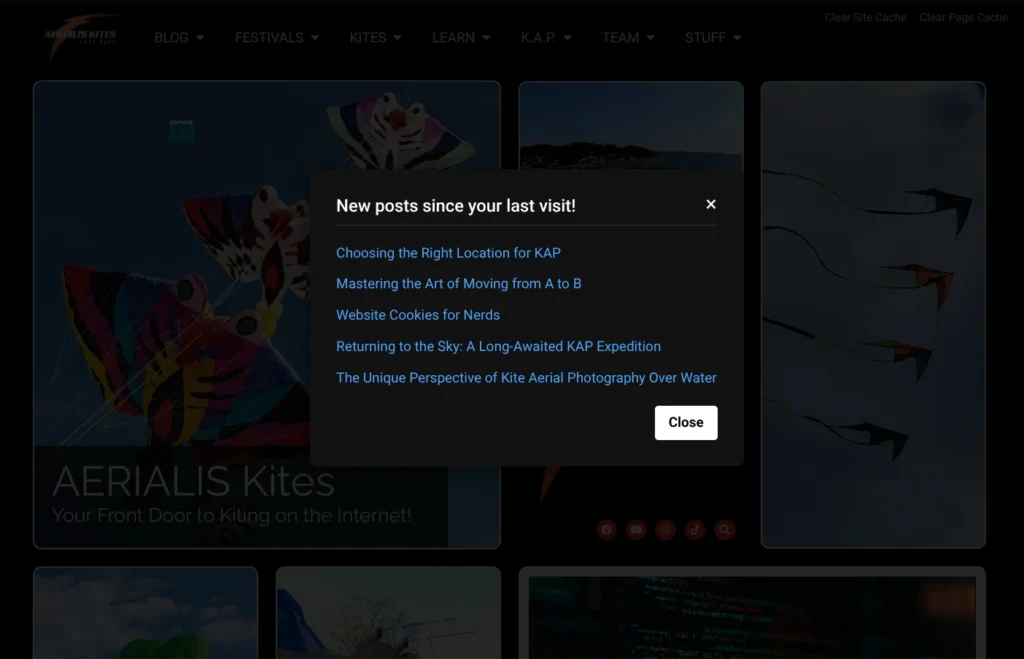Open the LEARN menu
Screen dimensions: 1024x659
[460, 38]
